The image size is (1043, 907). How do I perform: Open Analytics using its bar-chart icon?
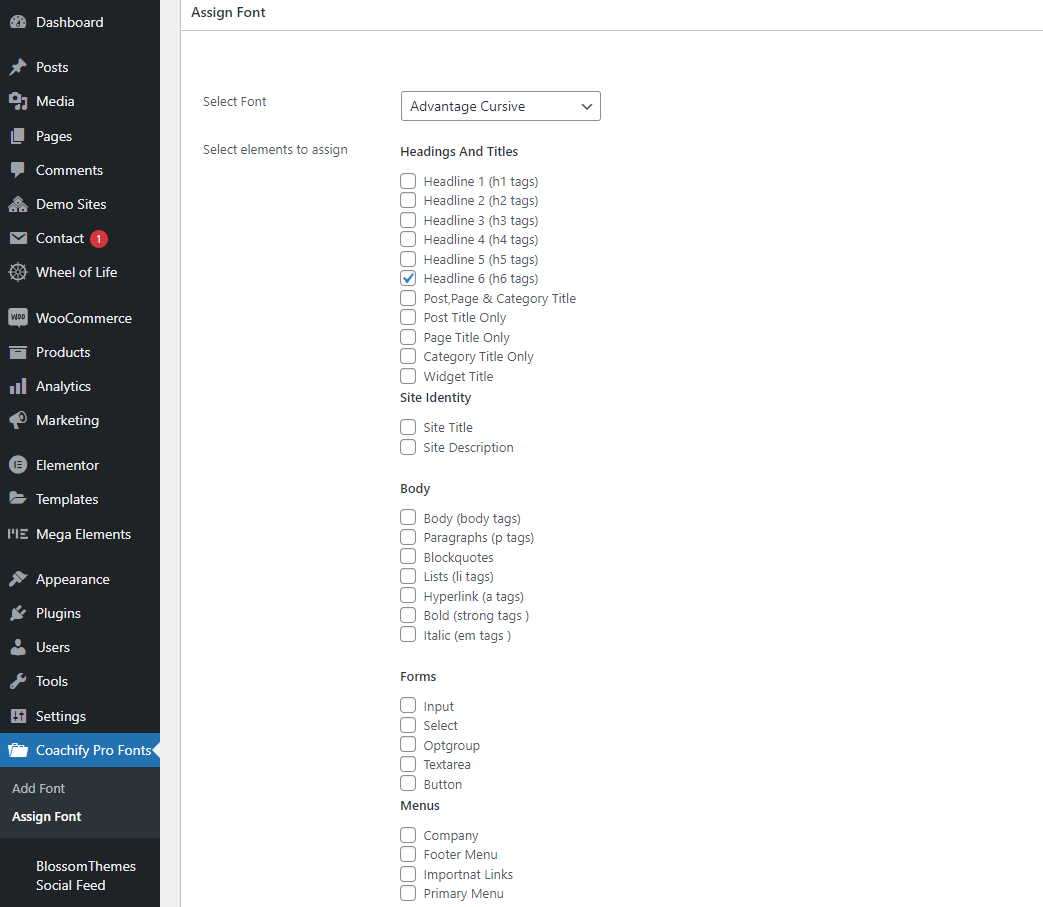point(20,386)
